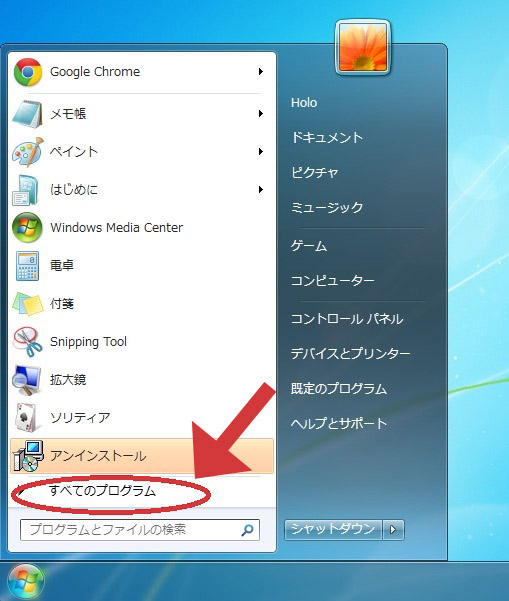The height and width of the screenshot is (601, 509).
Task: Open the ペイント paint palette icon
Action: pyautogui.click(x=27, y=152)
